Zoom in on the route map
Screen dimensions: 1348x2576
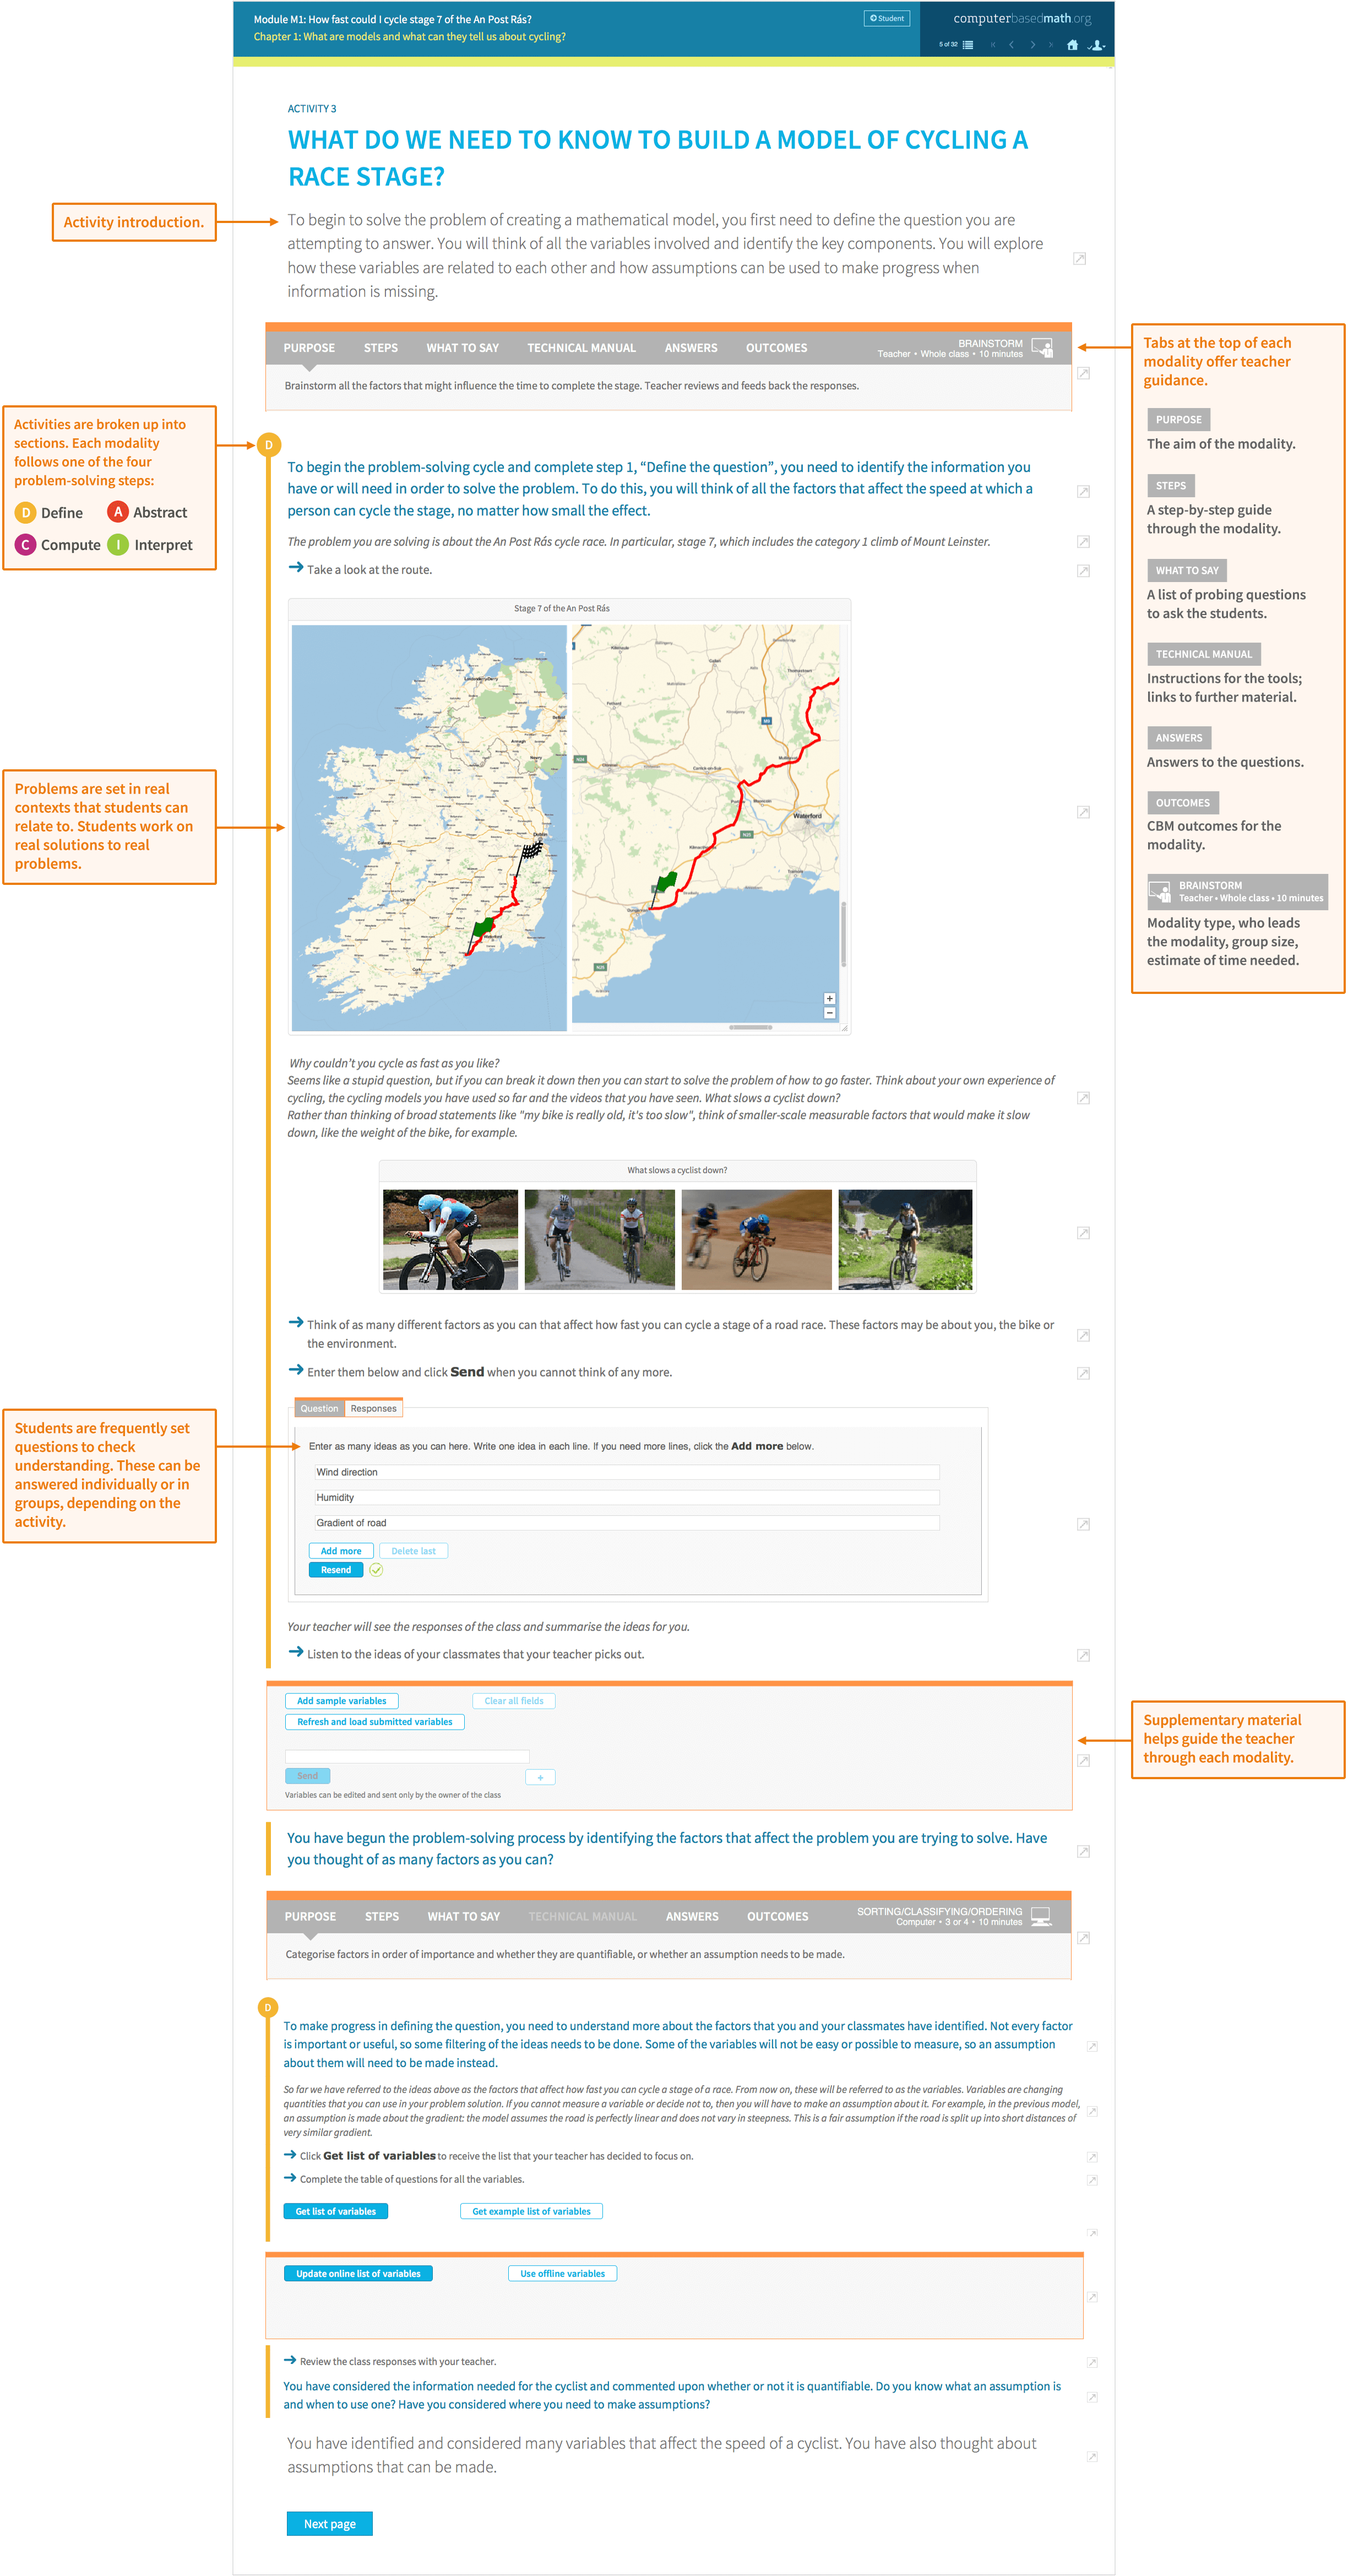[829, 999]
